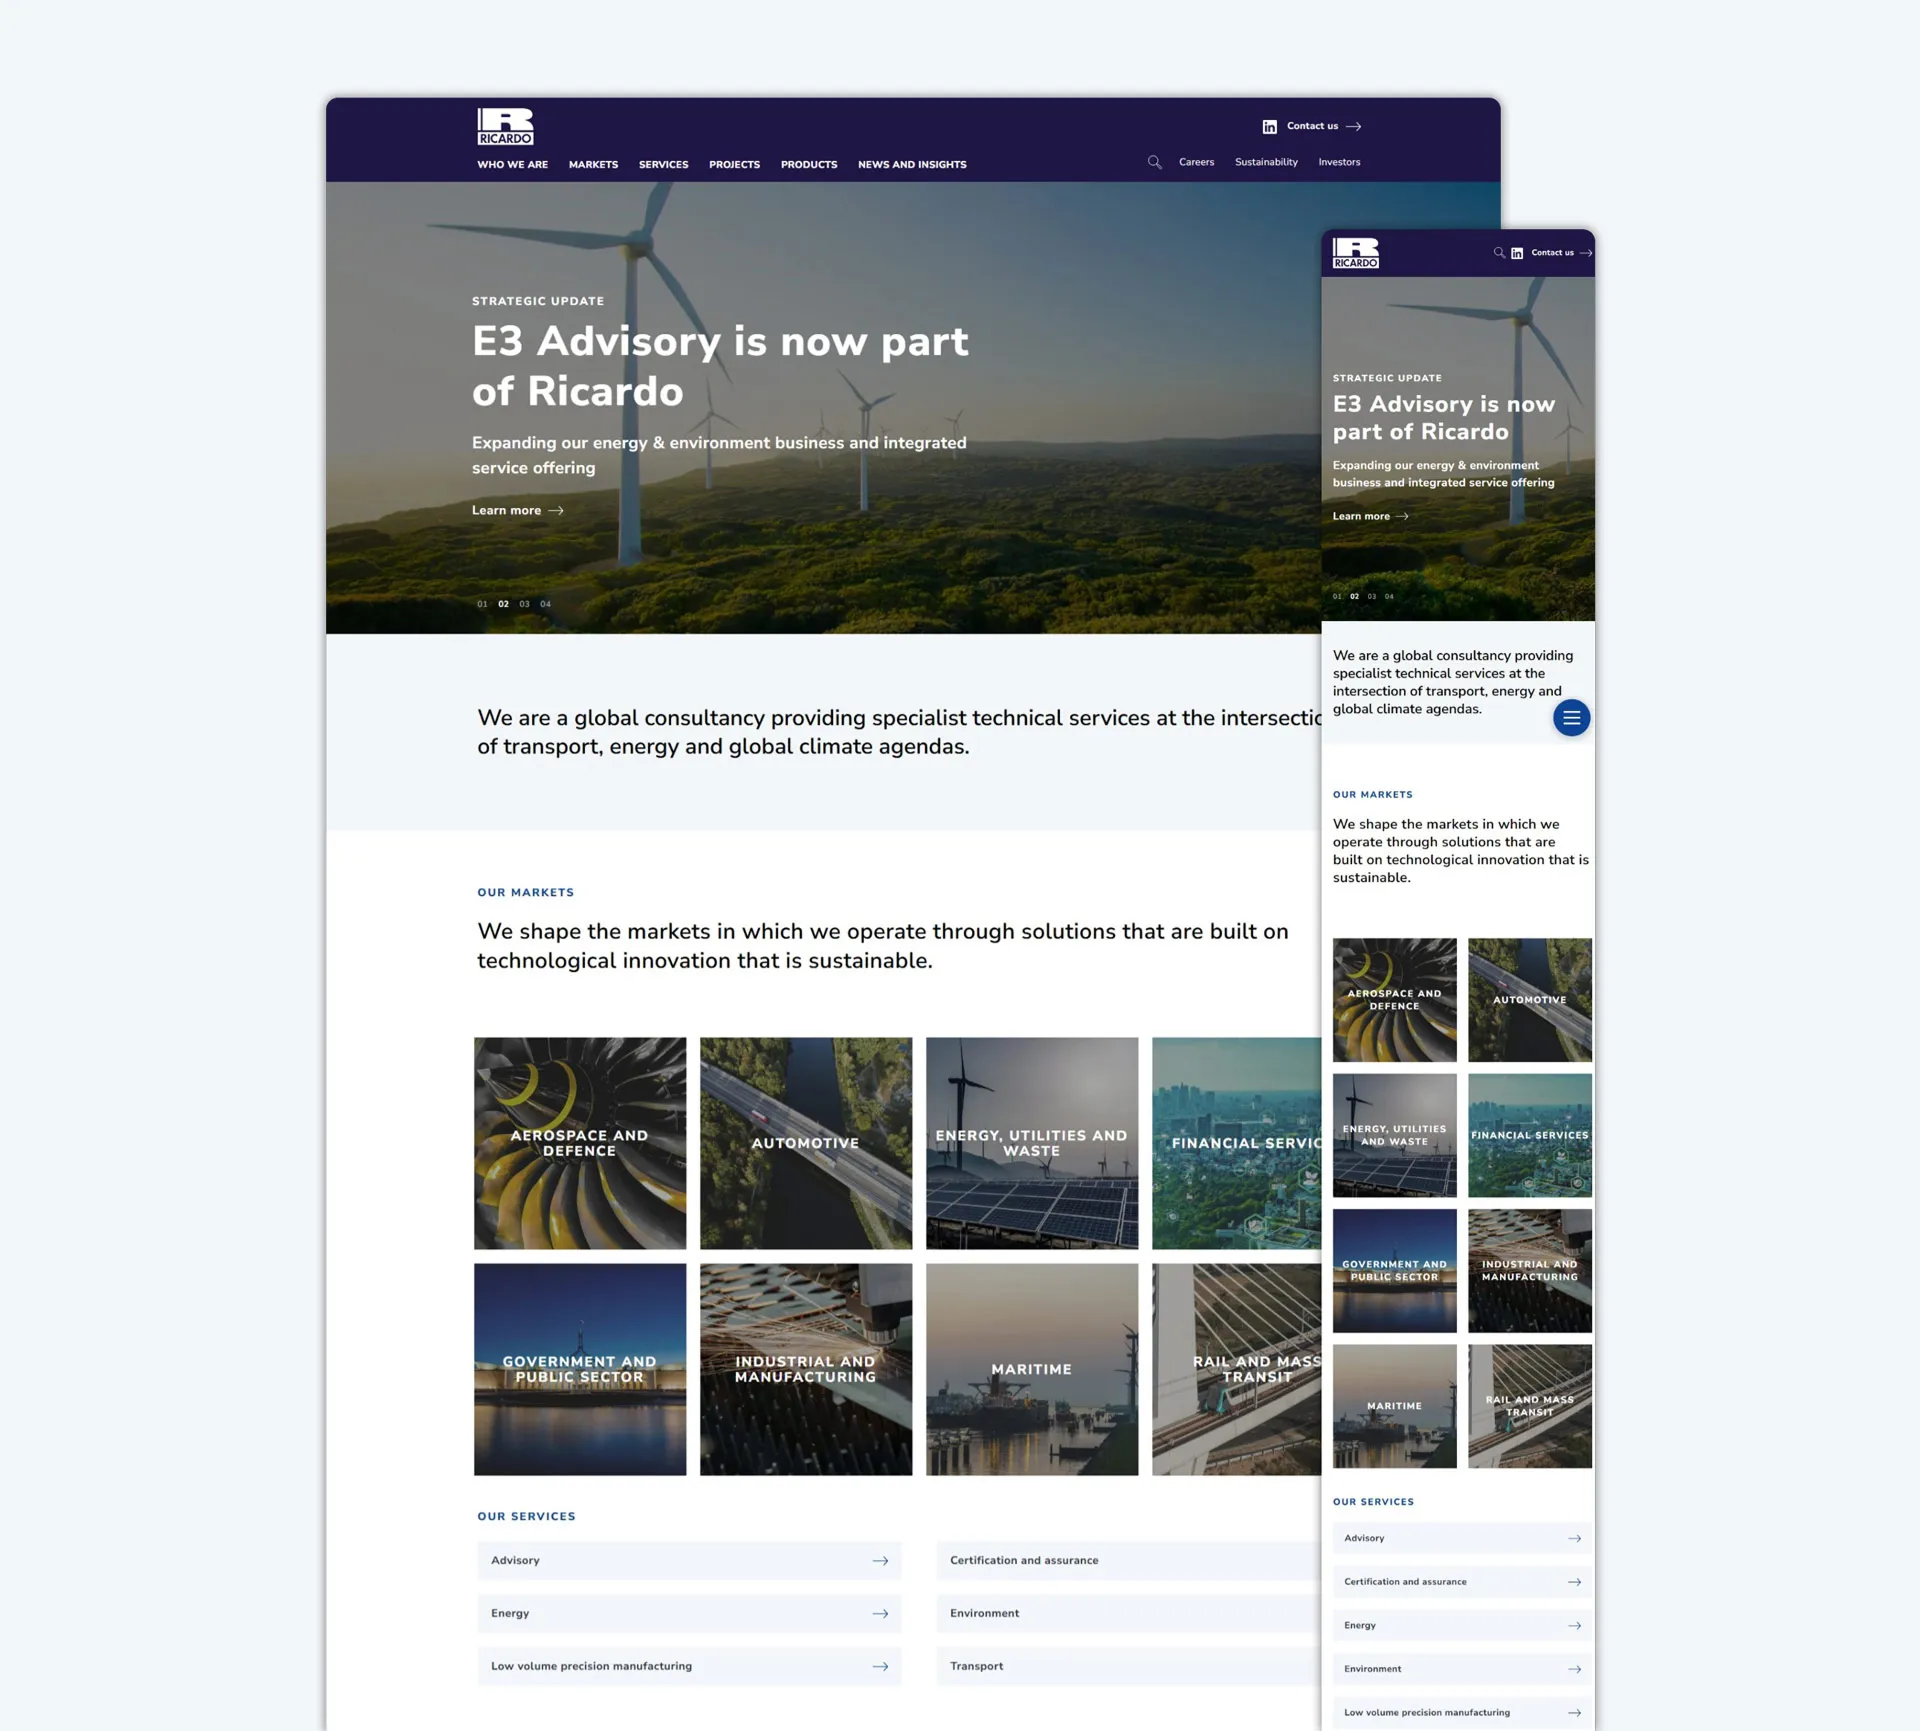The width and height of the screenshot is (1920, 1731).
Task: Open the desktop Aerospace and Defence tile
Action: coord(580,1143)
